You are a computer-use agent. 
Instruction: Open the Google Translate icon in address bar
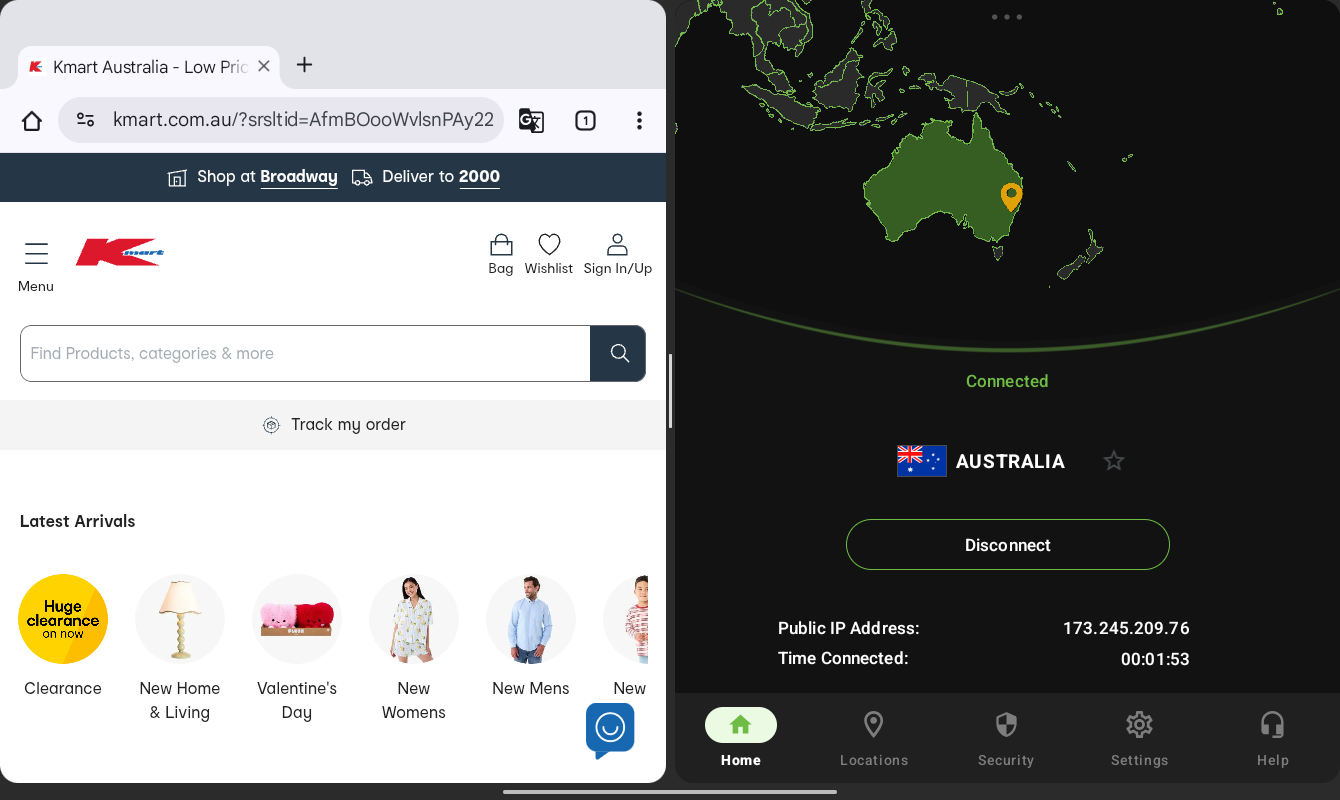pyautogui.click(x=531, y=121)
